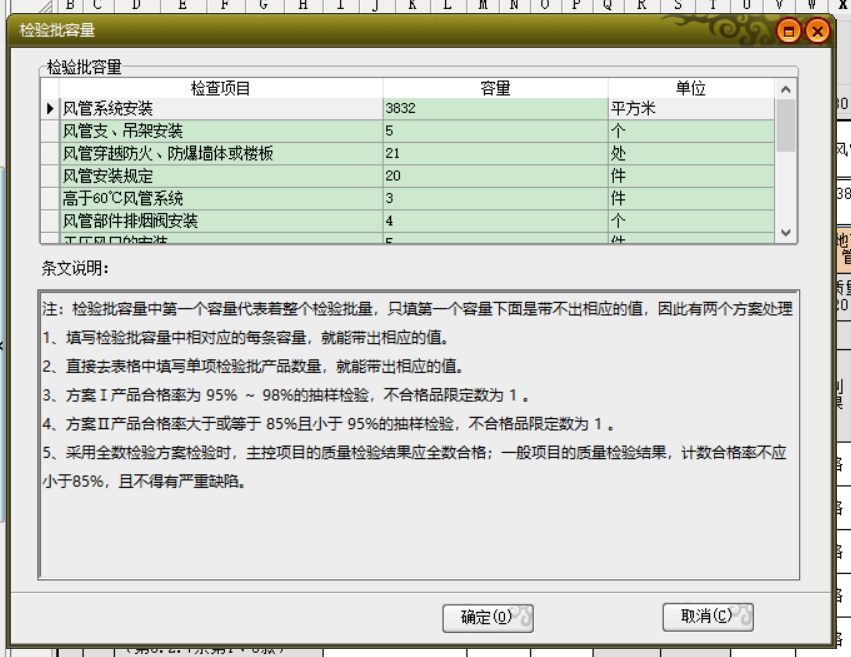The height and width of the screenshot is (657, 851).
Task: Click the 确定(O) button
Action: tap(487, 617)
